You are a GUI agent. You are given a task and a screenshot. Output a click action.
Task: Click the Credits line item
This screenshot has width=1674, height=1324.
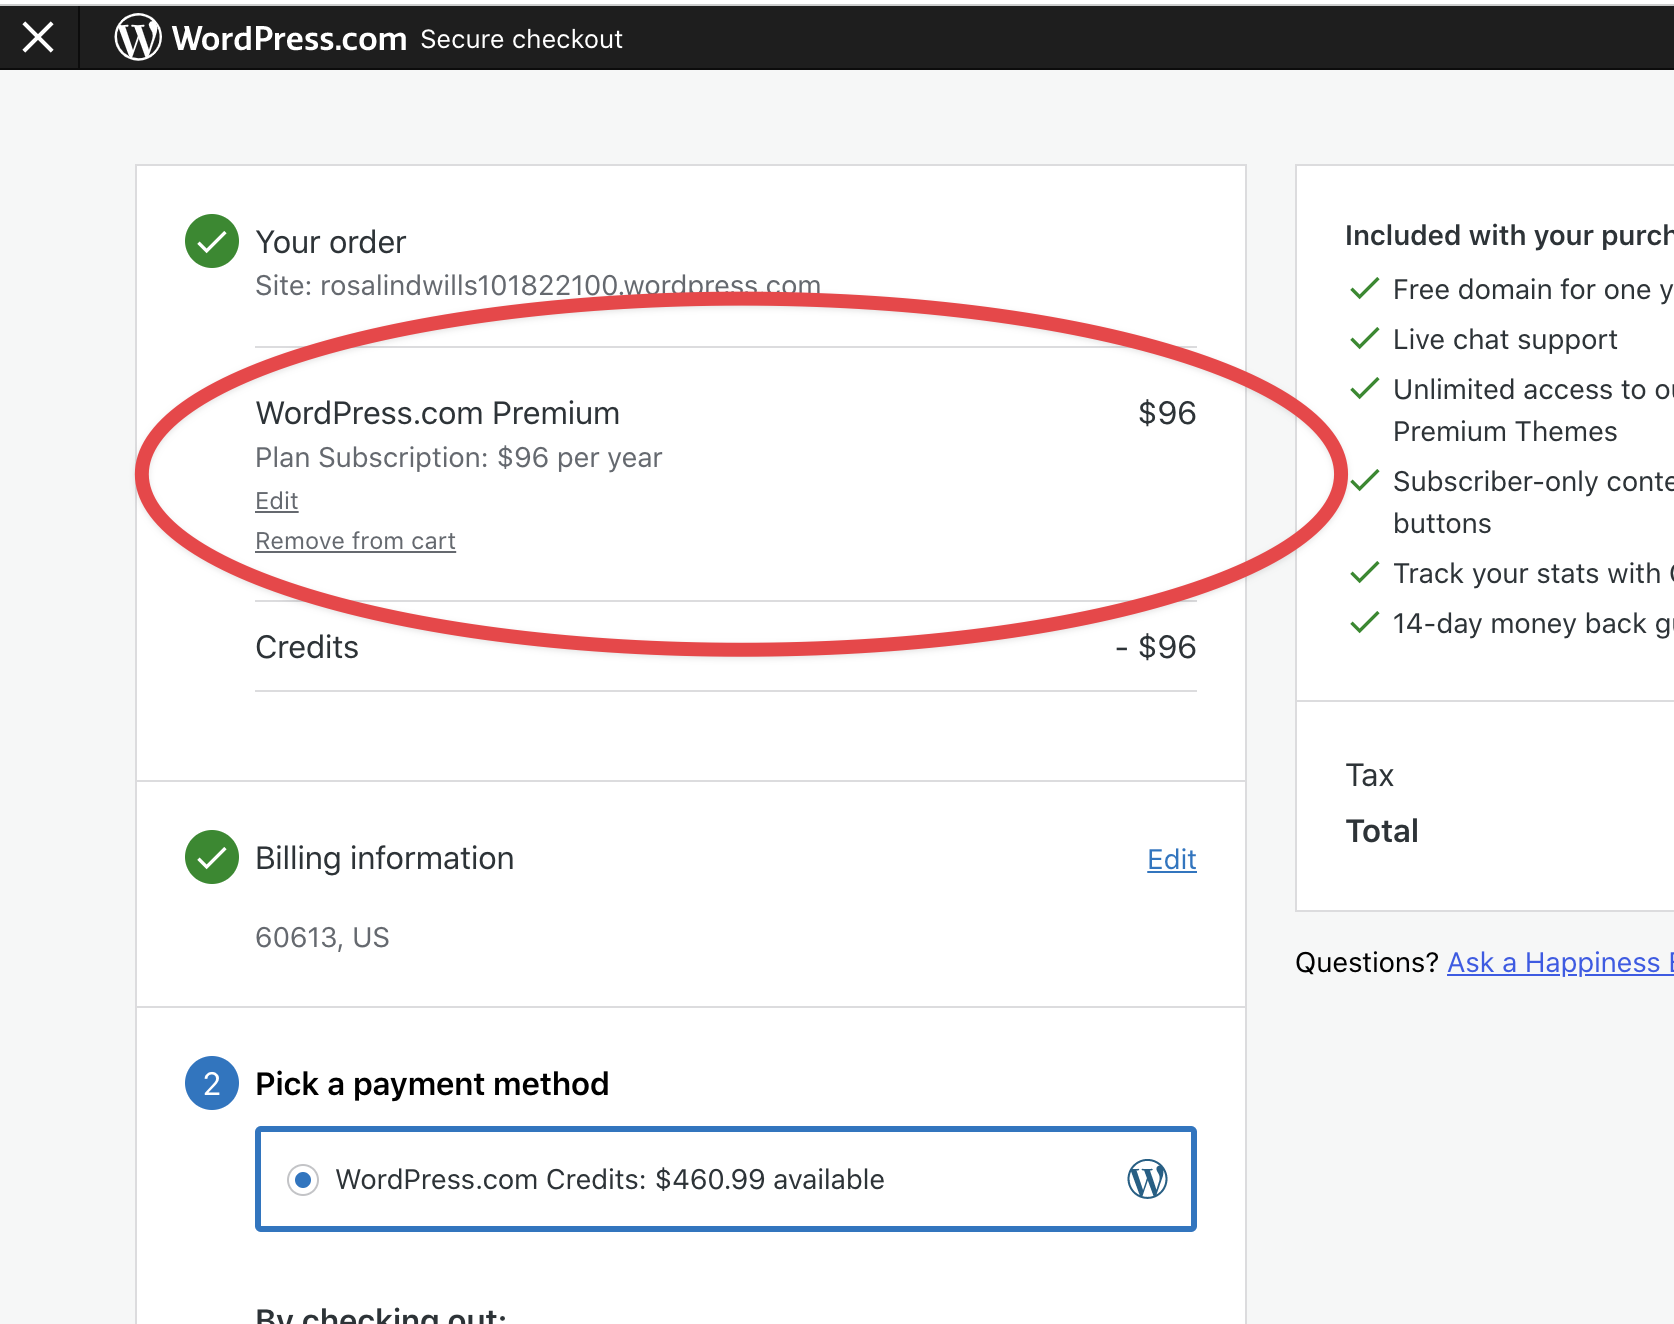[307, 646]
